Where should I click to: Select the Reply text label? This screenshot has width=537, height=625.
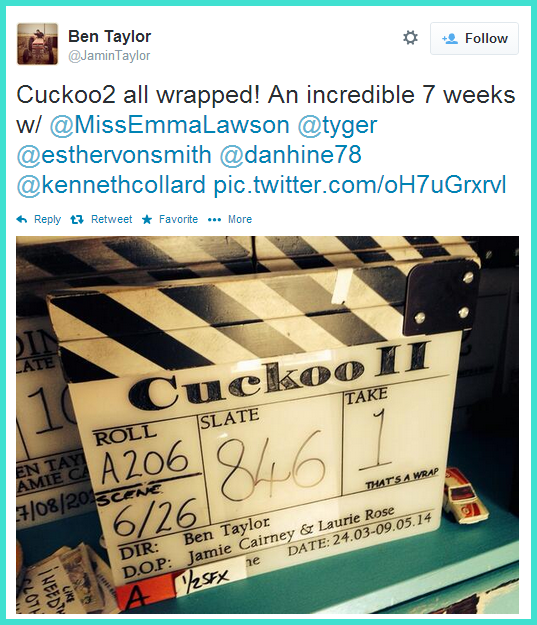tap(47, 220)
